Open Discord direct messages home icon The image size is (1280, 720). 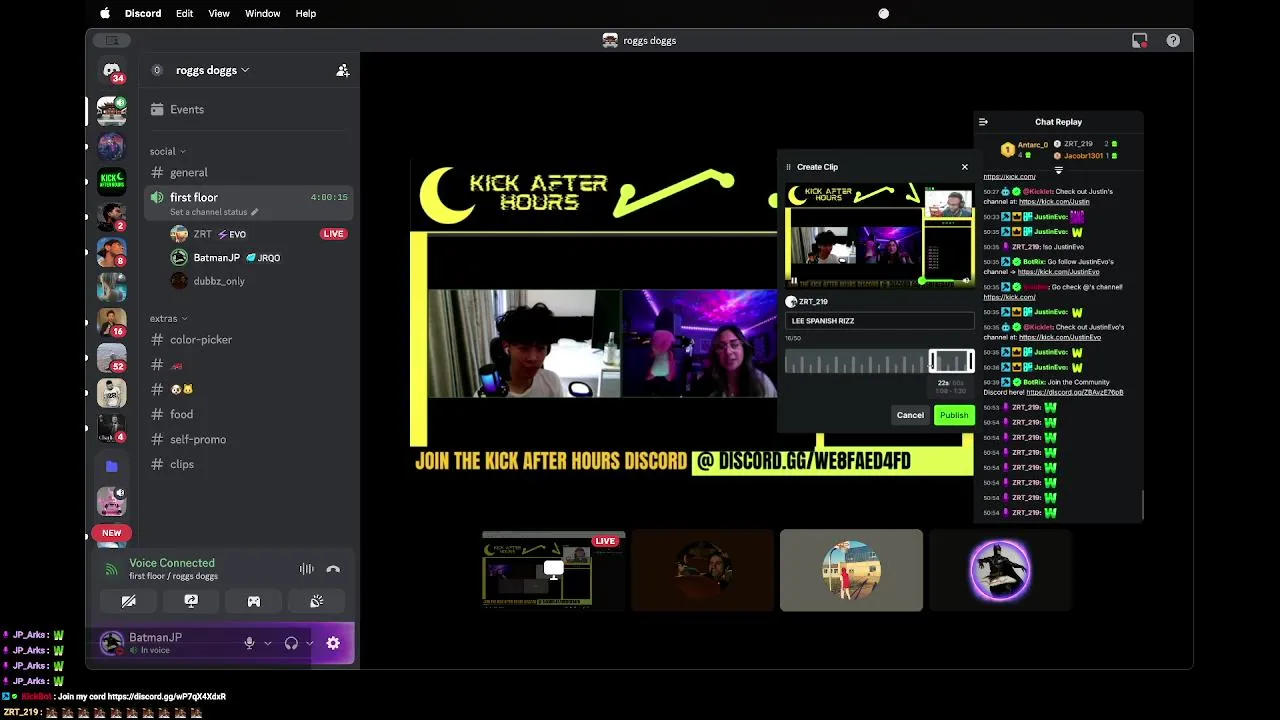click(112, 70)
